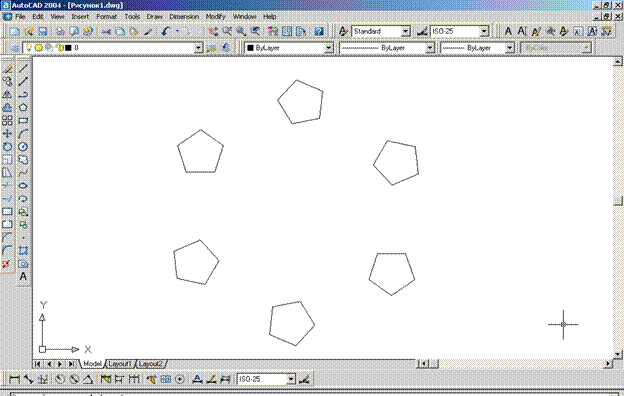
Task: Click the Make Object's Layer Current icon
Action: 212,48
